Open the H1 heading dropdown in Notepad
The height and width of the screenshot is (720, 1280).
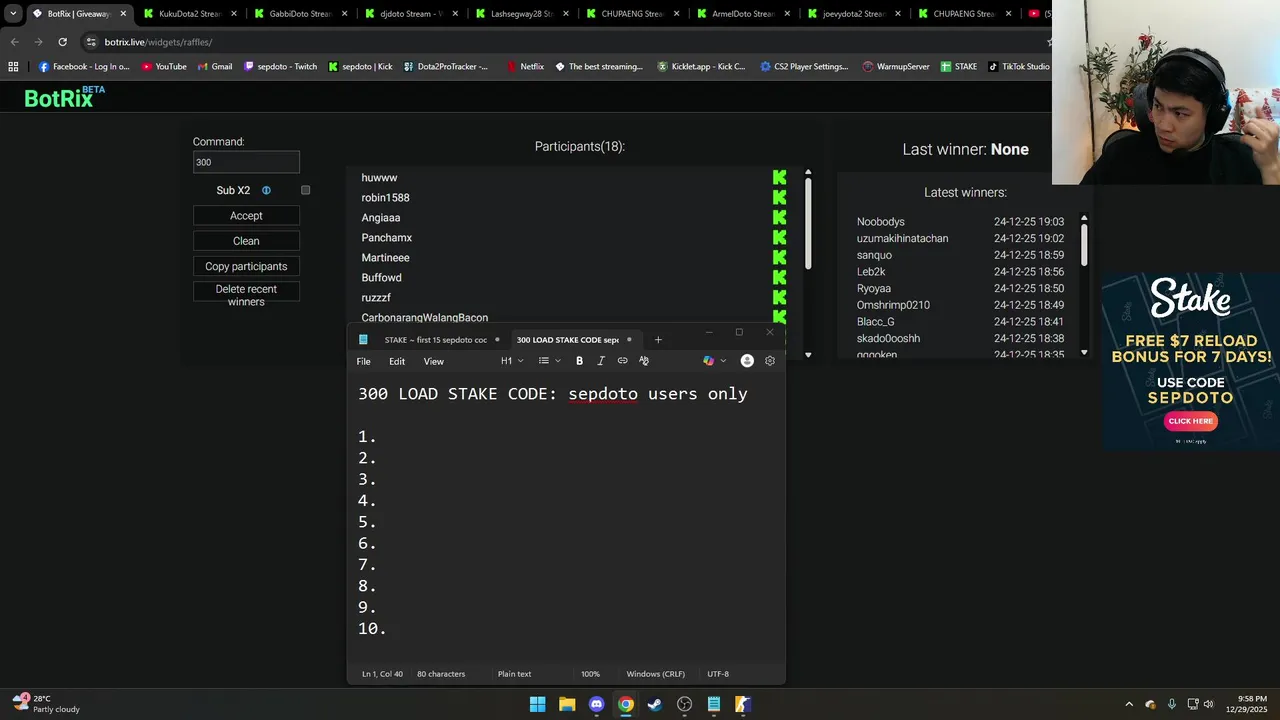(512, 361)
